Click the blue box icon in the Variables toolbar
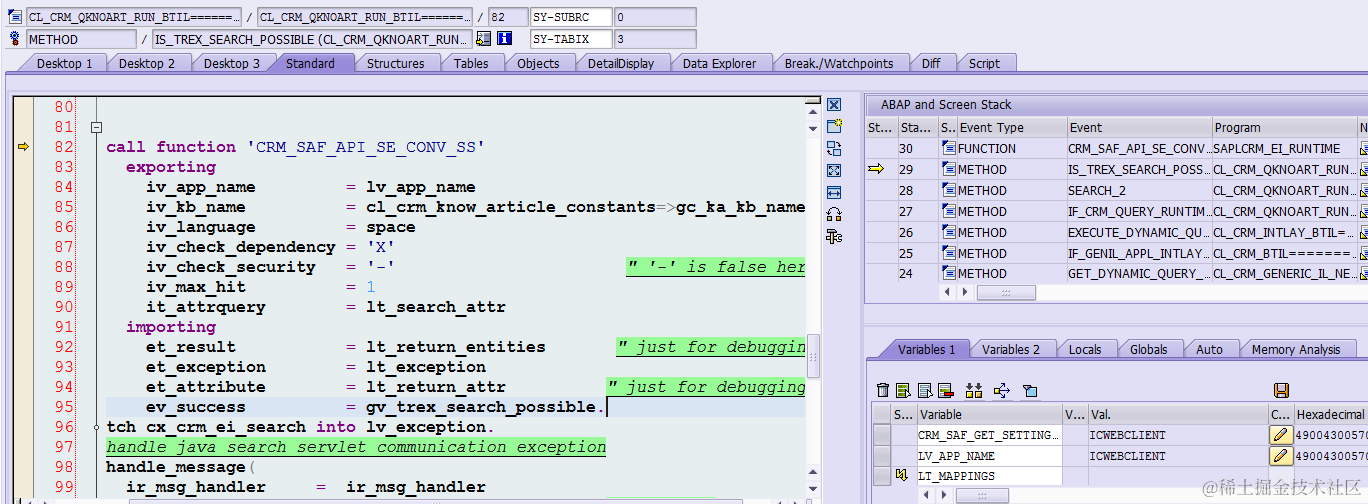This screenshot has height=504, width=1368. pyautogui.click(x=1030, y=390)
